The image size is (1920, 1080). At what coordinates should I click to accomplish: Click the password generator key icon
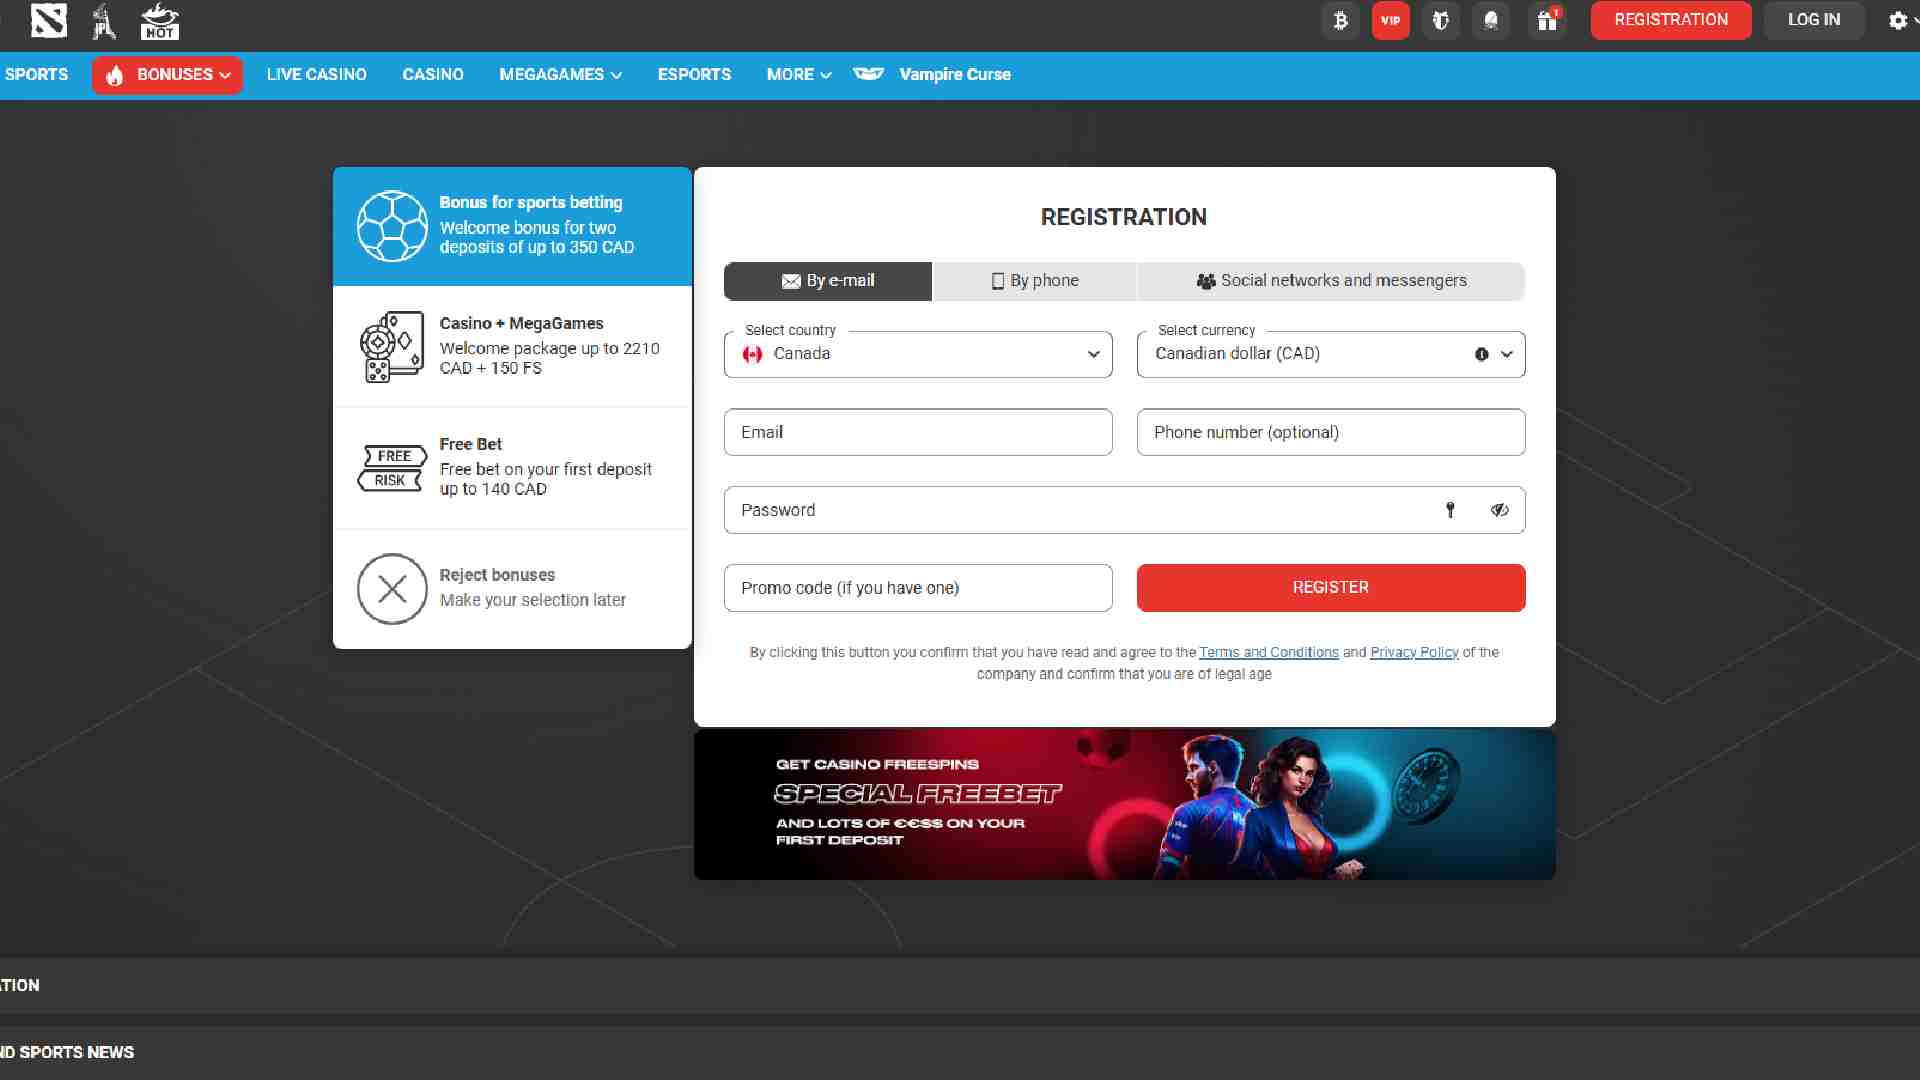1450,510
